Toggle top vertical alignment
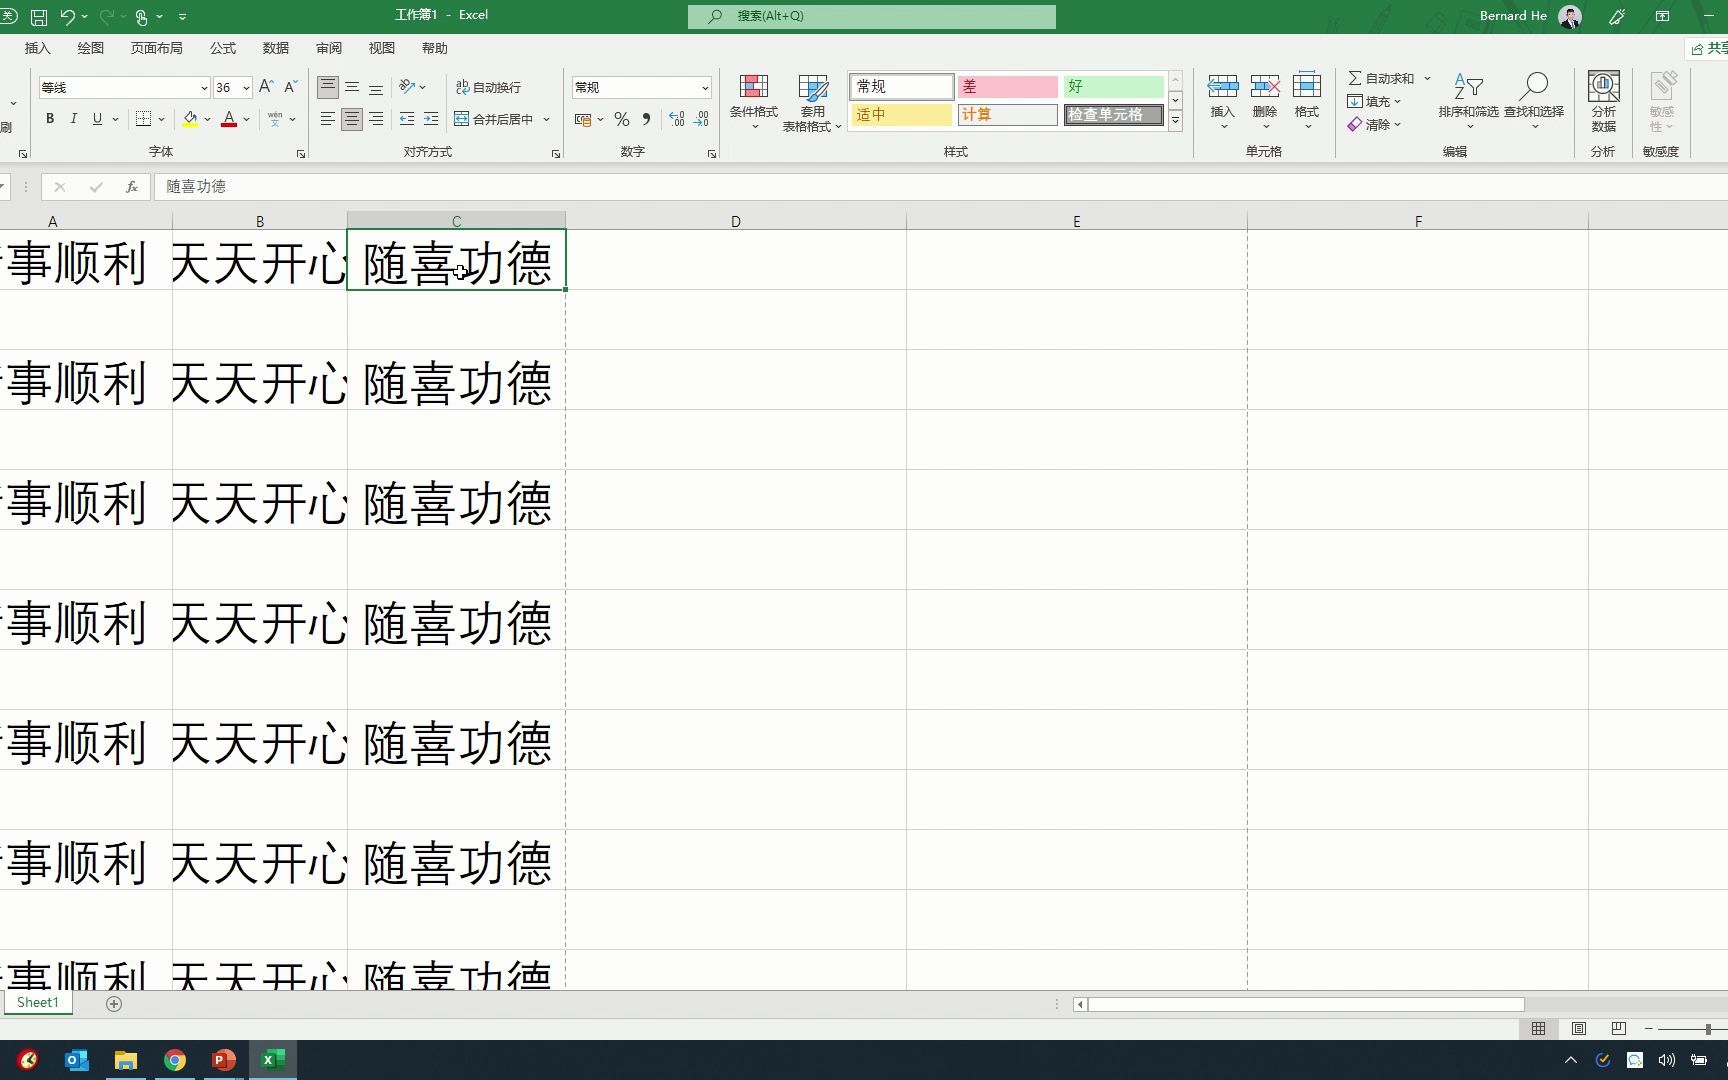Image resolution: width=1728 pixels, height=1080 pixels. 328,87
